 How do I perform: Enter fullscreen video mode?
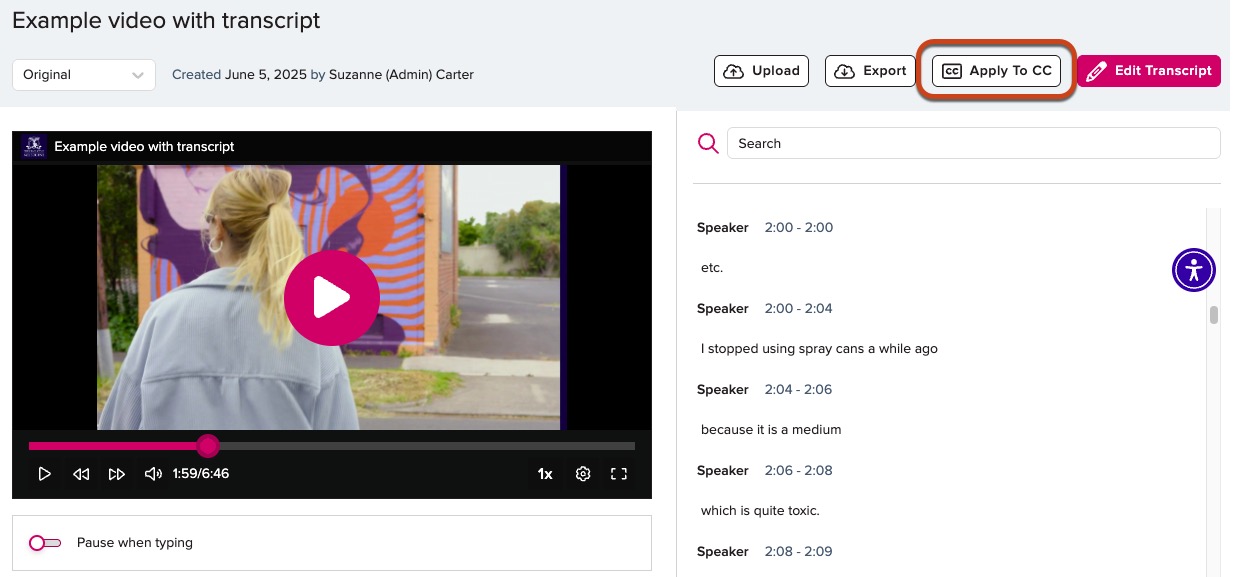[619, 474]
